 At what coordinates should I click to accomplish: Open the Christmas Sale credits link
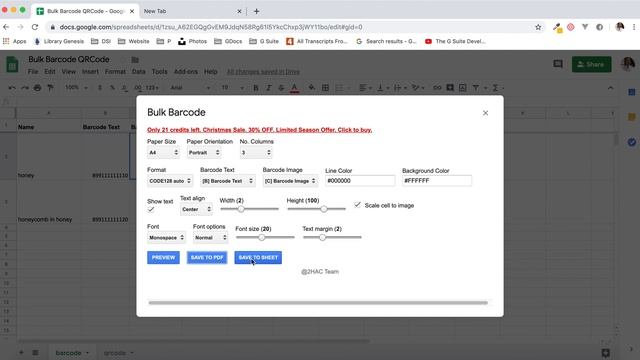260,130
